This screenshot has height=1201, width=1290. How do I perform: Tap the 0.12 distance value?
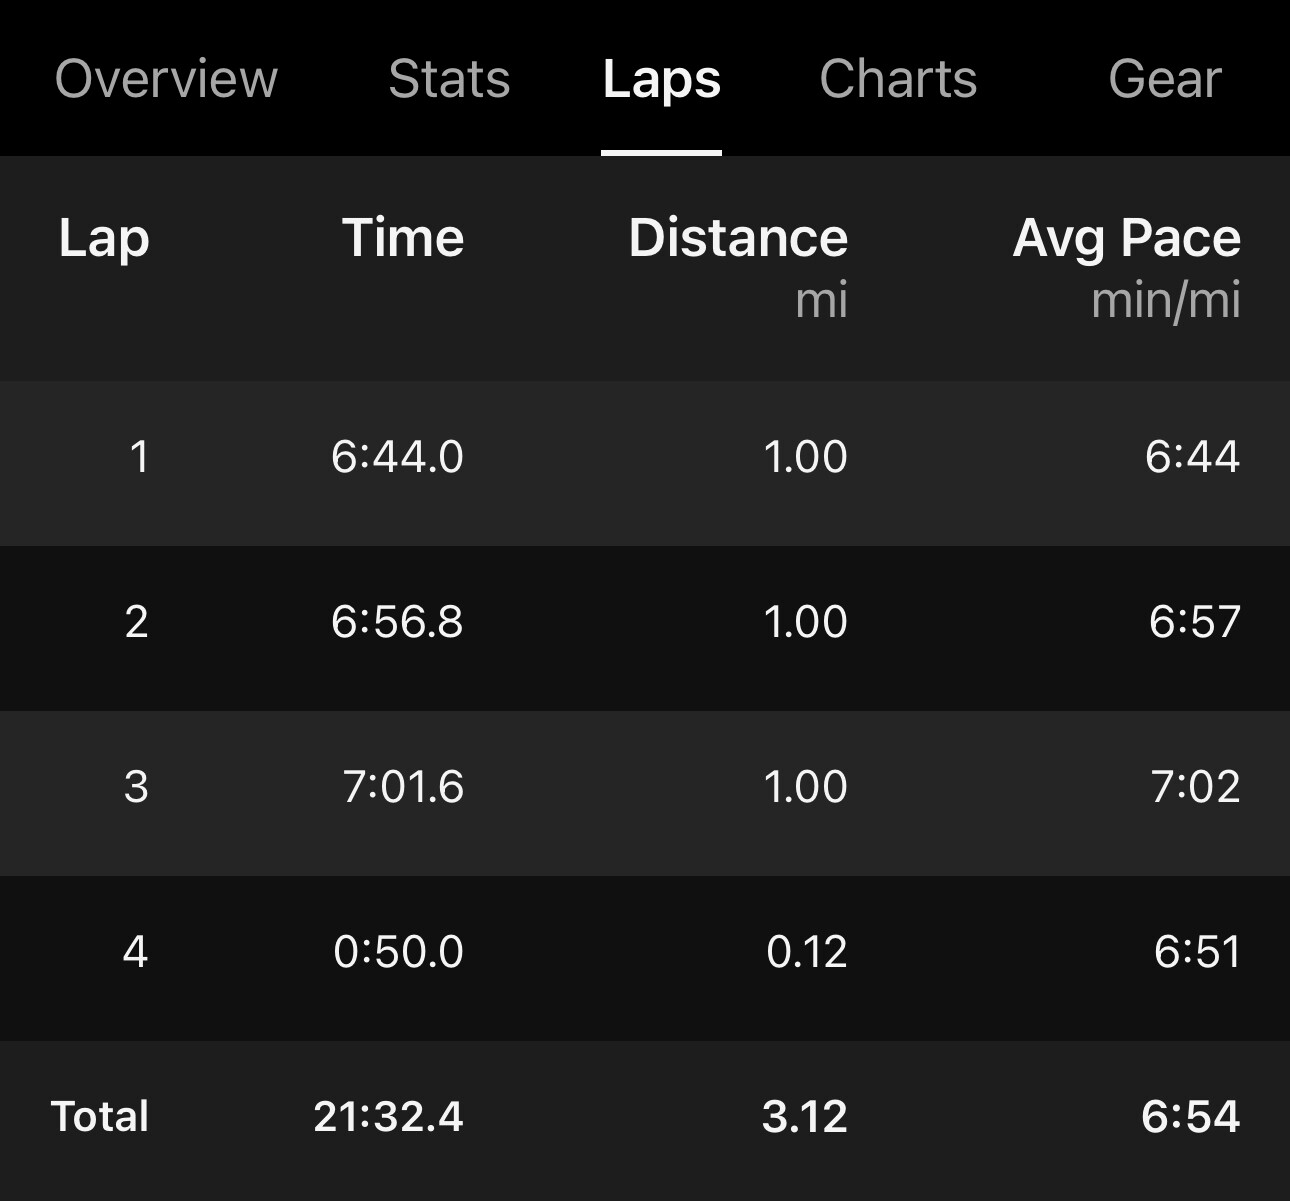[806, 951]
